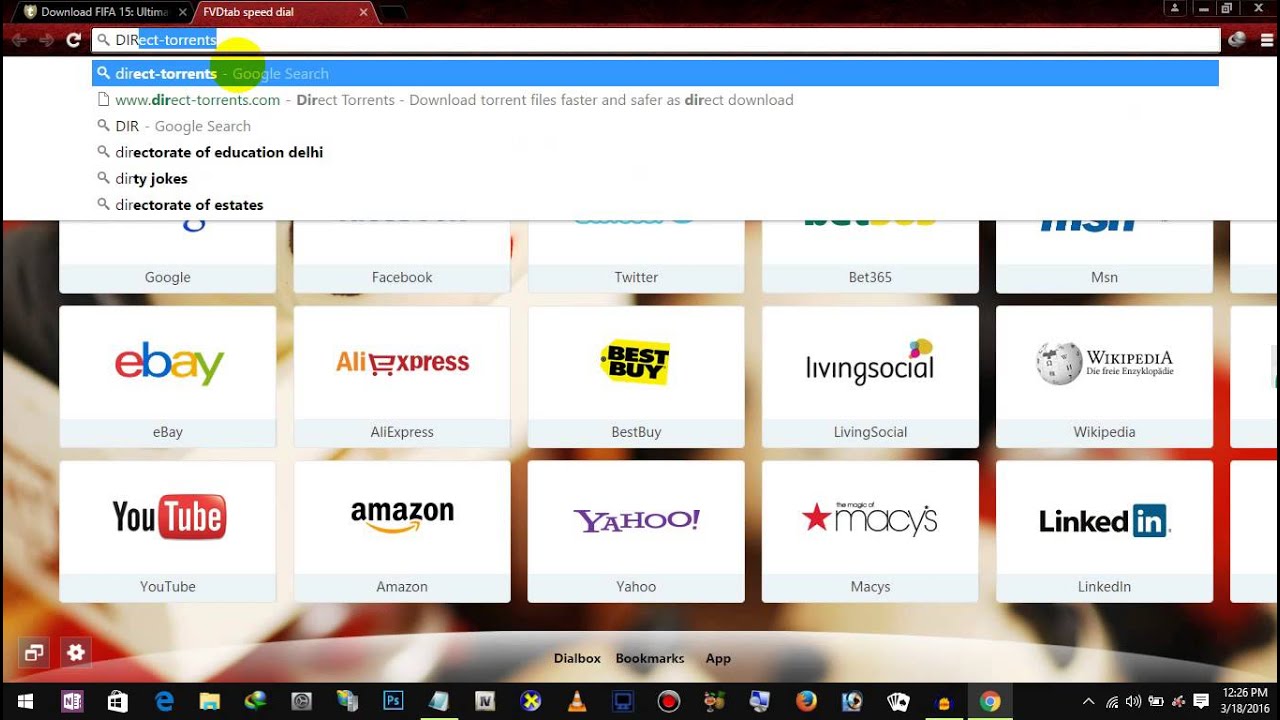Open the Wikipedia speed dial

[x=1104, y=376]
